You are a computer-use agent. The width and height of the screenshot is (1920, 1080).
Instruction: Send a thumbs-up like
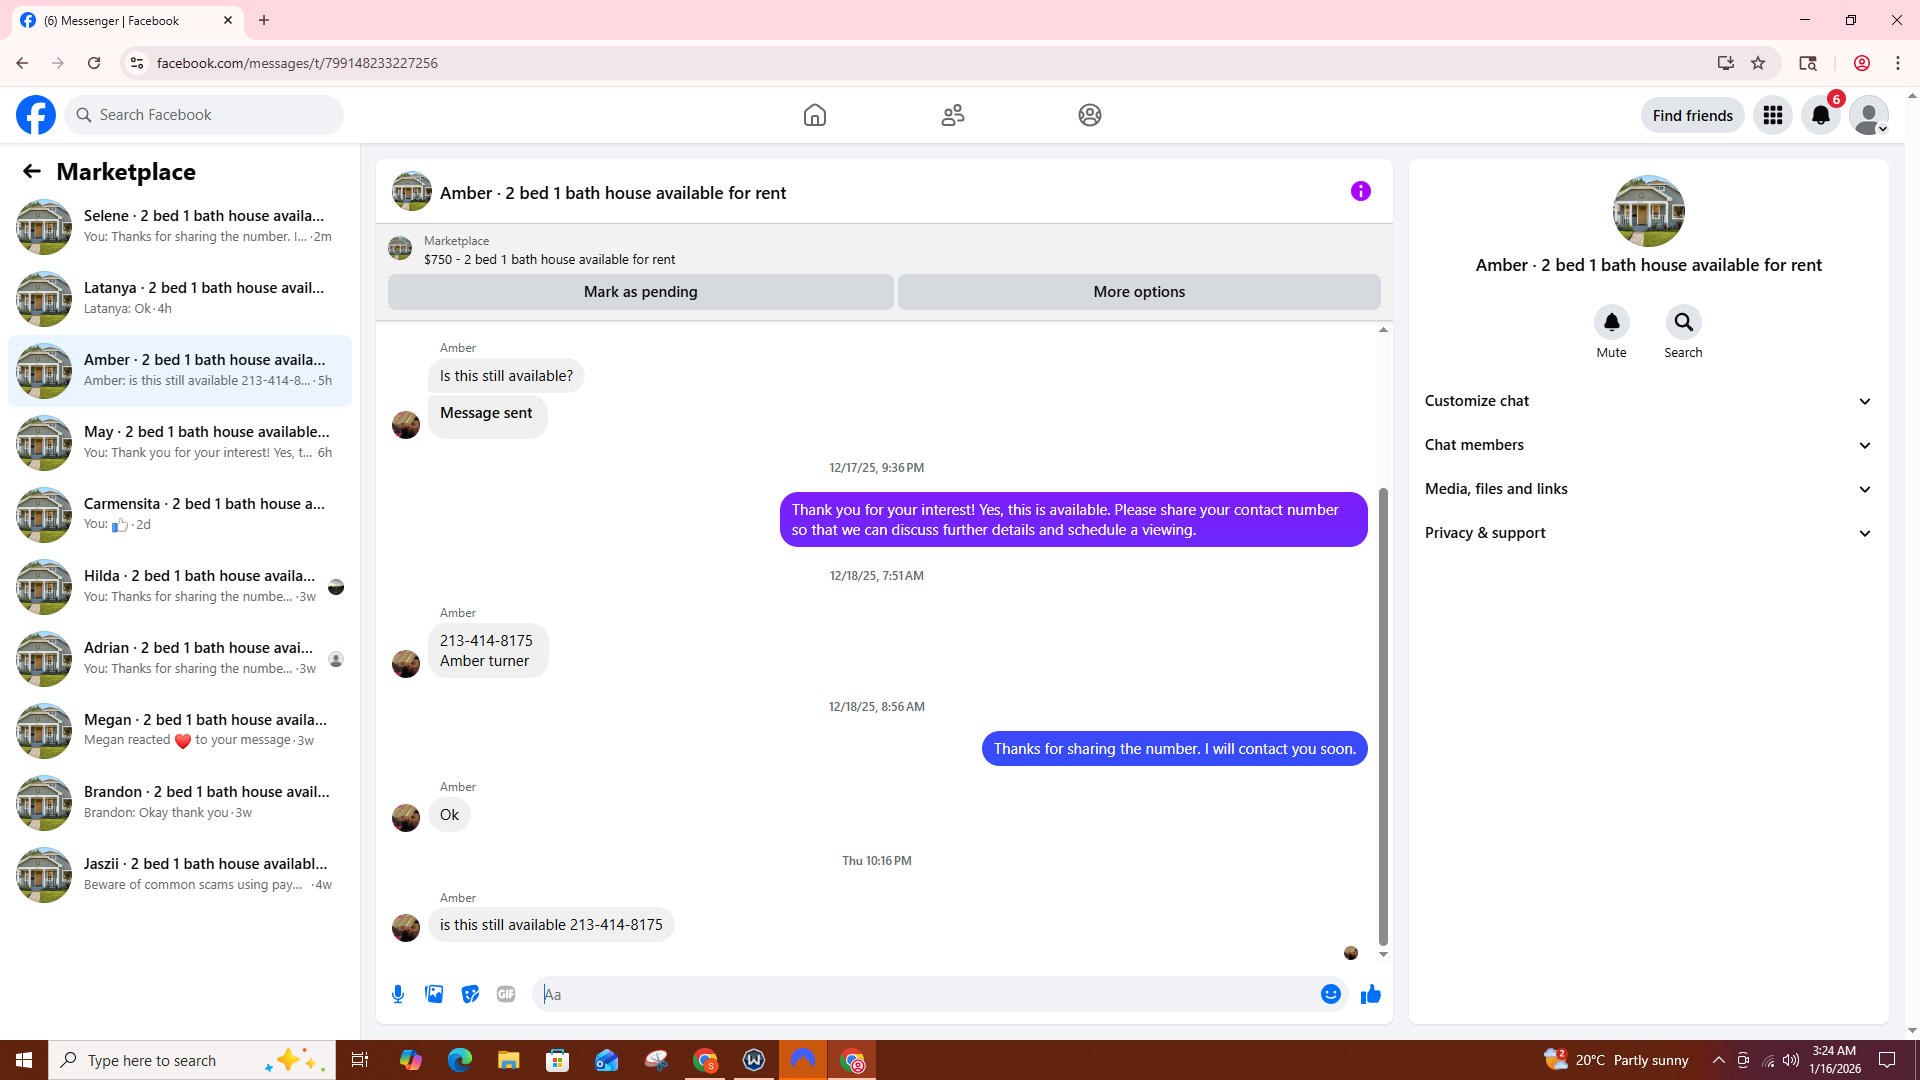(1371, 994)
